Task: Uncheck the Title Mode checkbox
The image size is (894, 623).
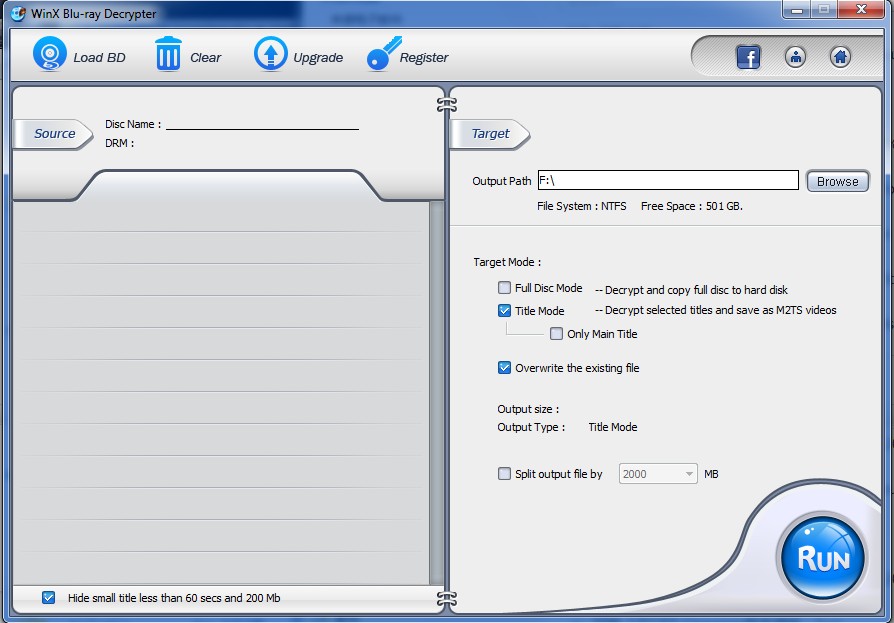Action: pos(505,311)
